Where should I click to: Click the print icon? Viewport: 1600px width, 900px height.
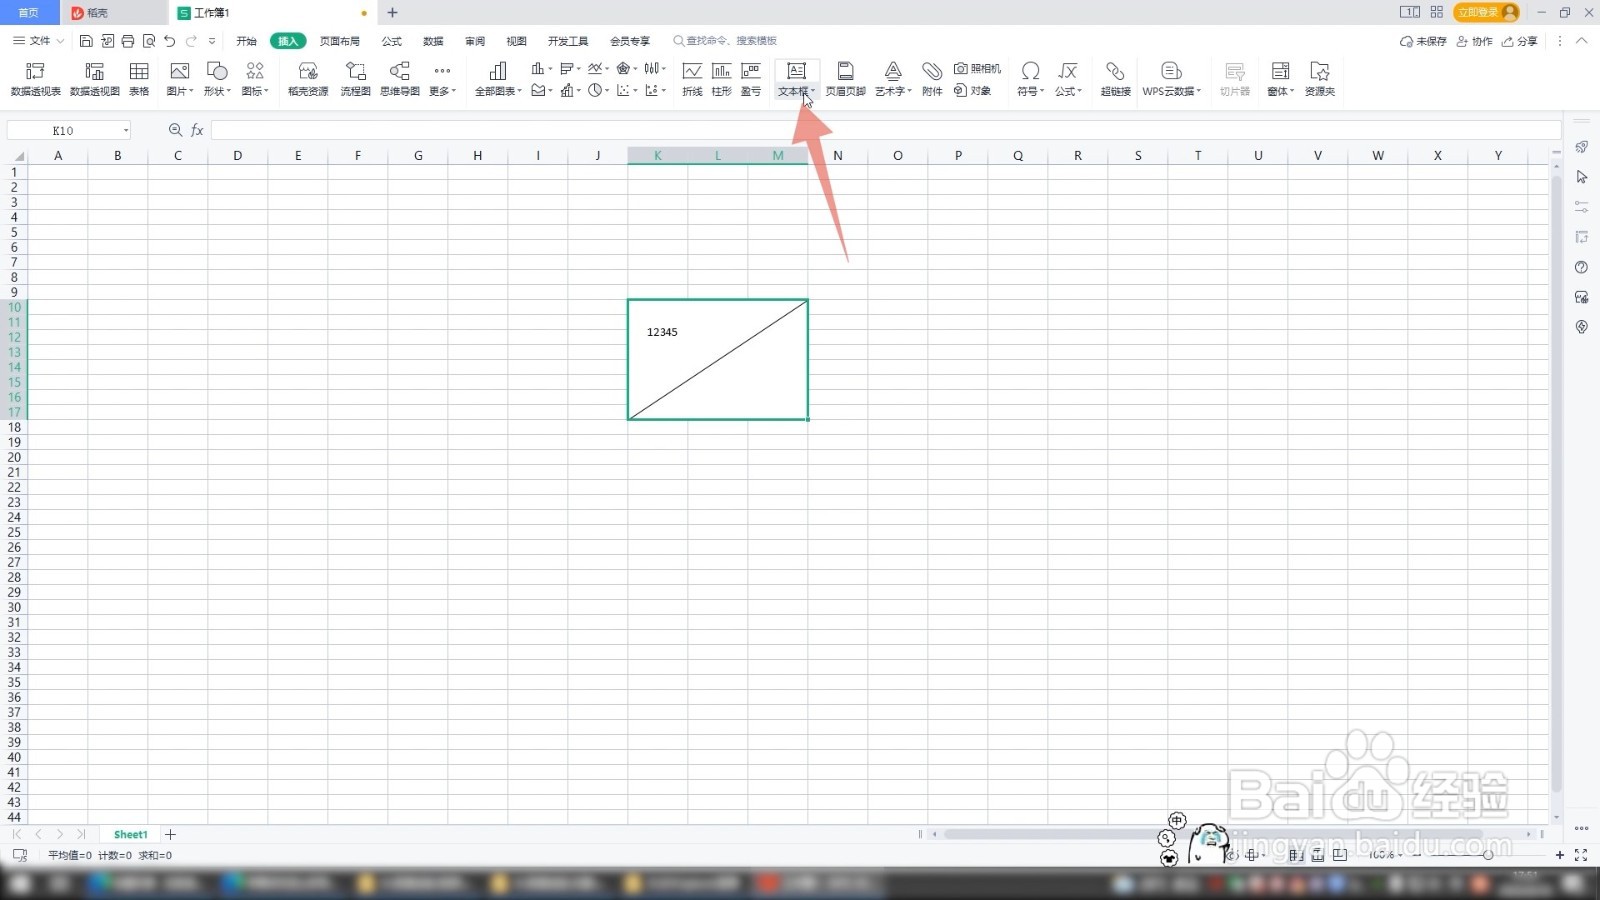tap(128, 41)
